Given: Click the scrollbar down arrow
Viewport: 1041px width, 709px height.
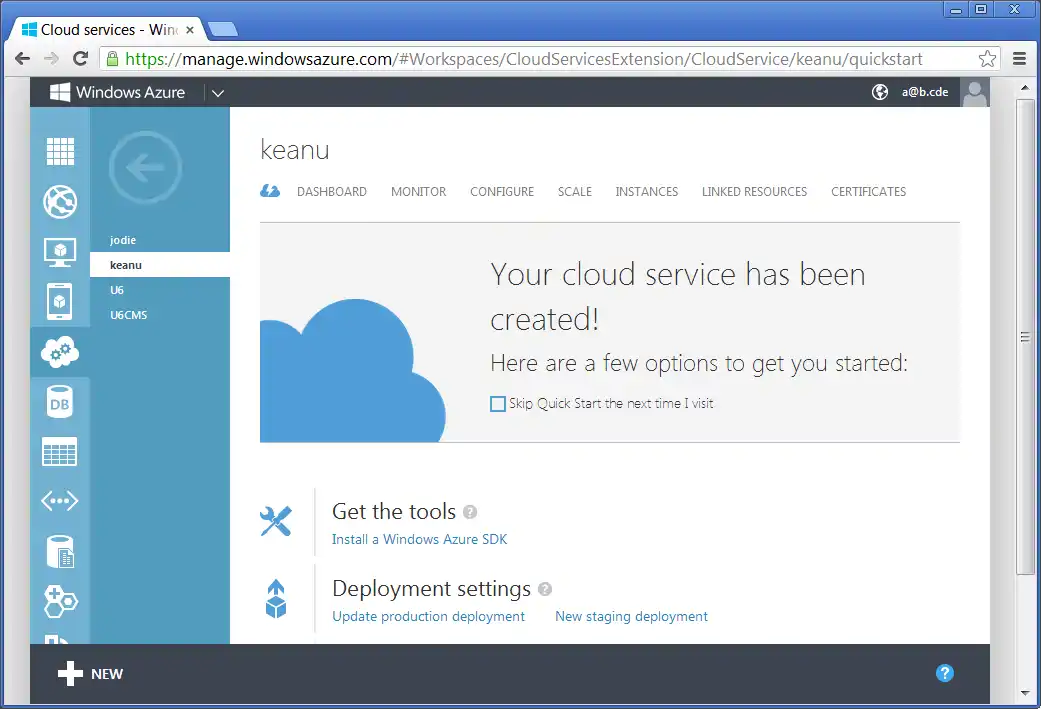Looking at the screenshot, I should (x=1025, y=693).
